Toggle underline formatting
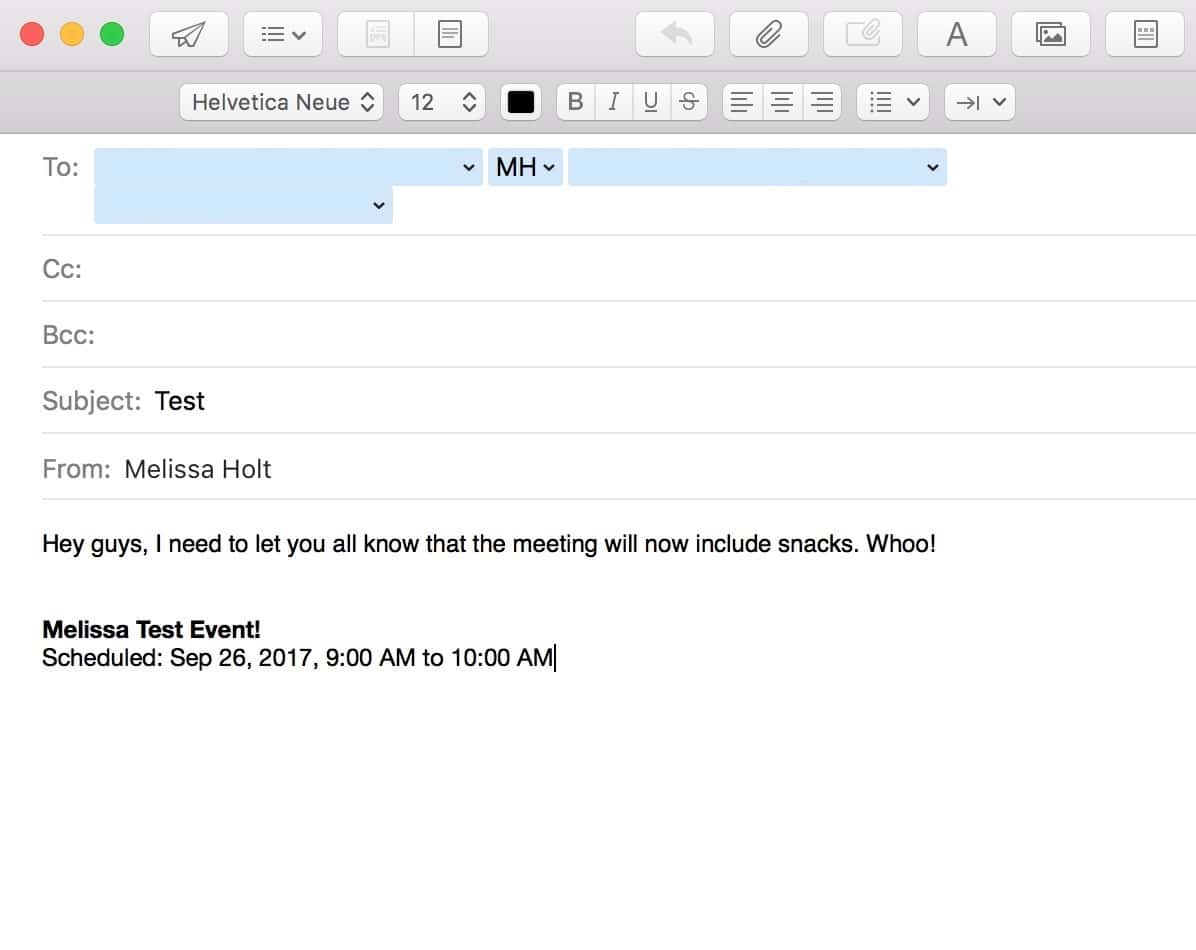The height and width of the screenshot is (950, 1196). click(x=651, y=102)
